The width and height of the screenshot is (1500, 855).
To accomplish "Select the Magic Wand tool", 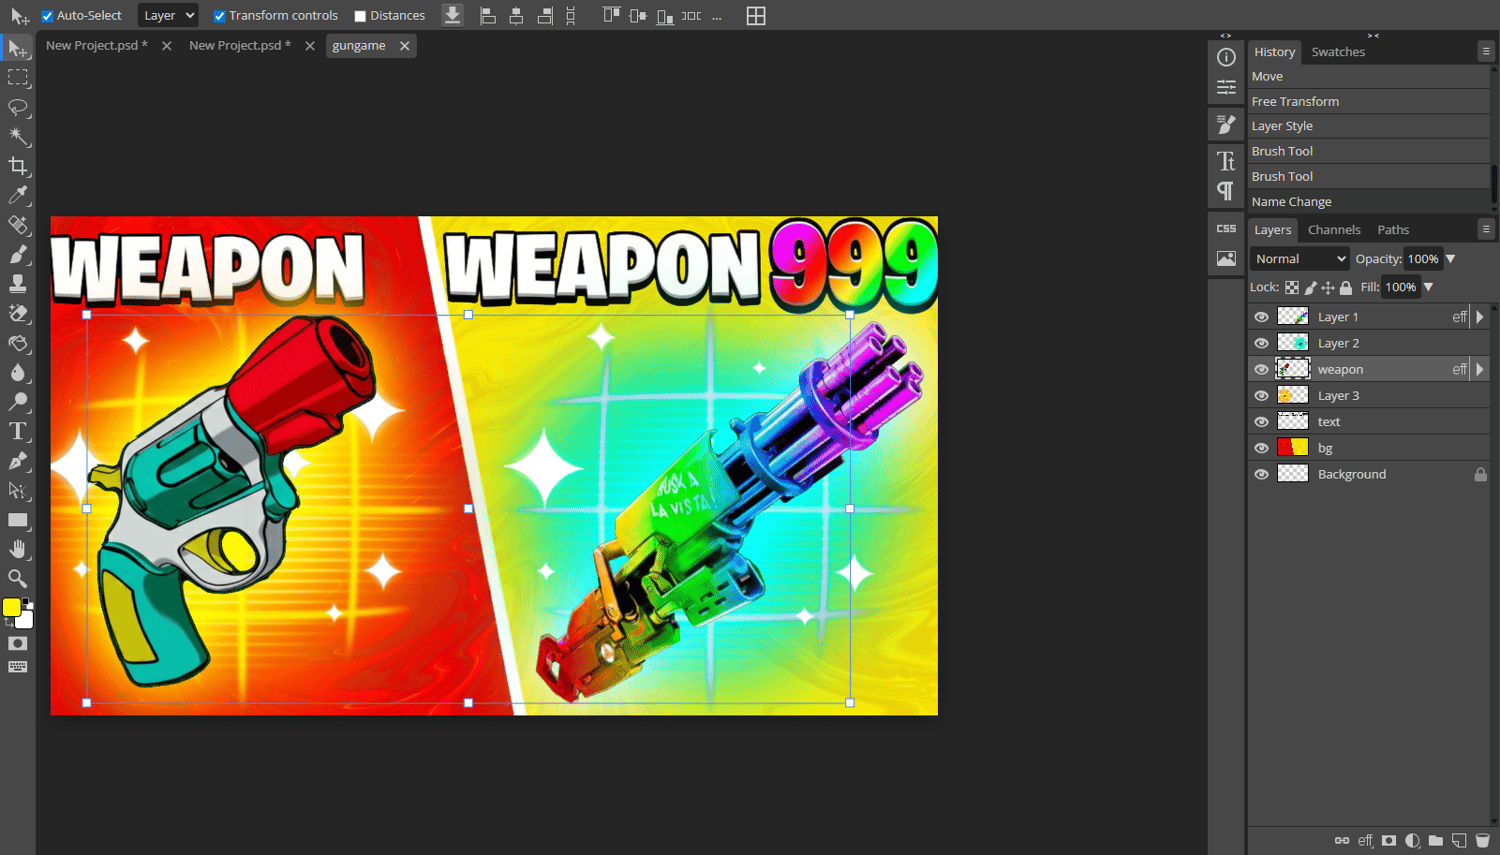I will tap(18, 136).
